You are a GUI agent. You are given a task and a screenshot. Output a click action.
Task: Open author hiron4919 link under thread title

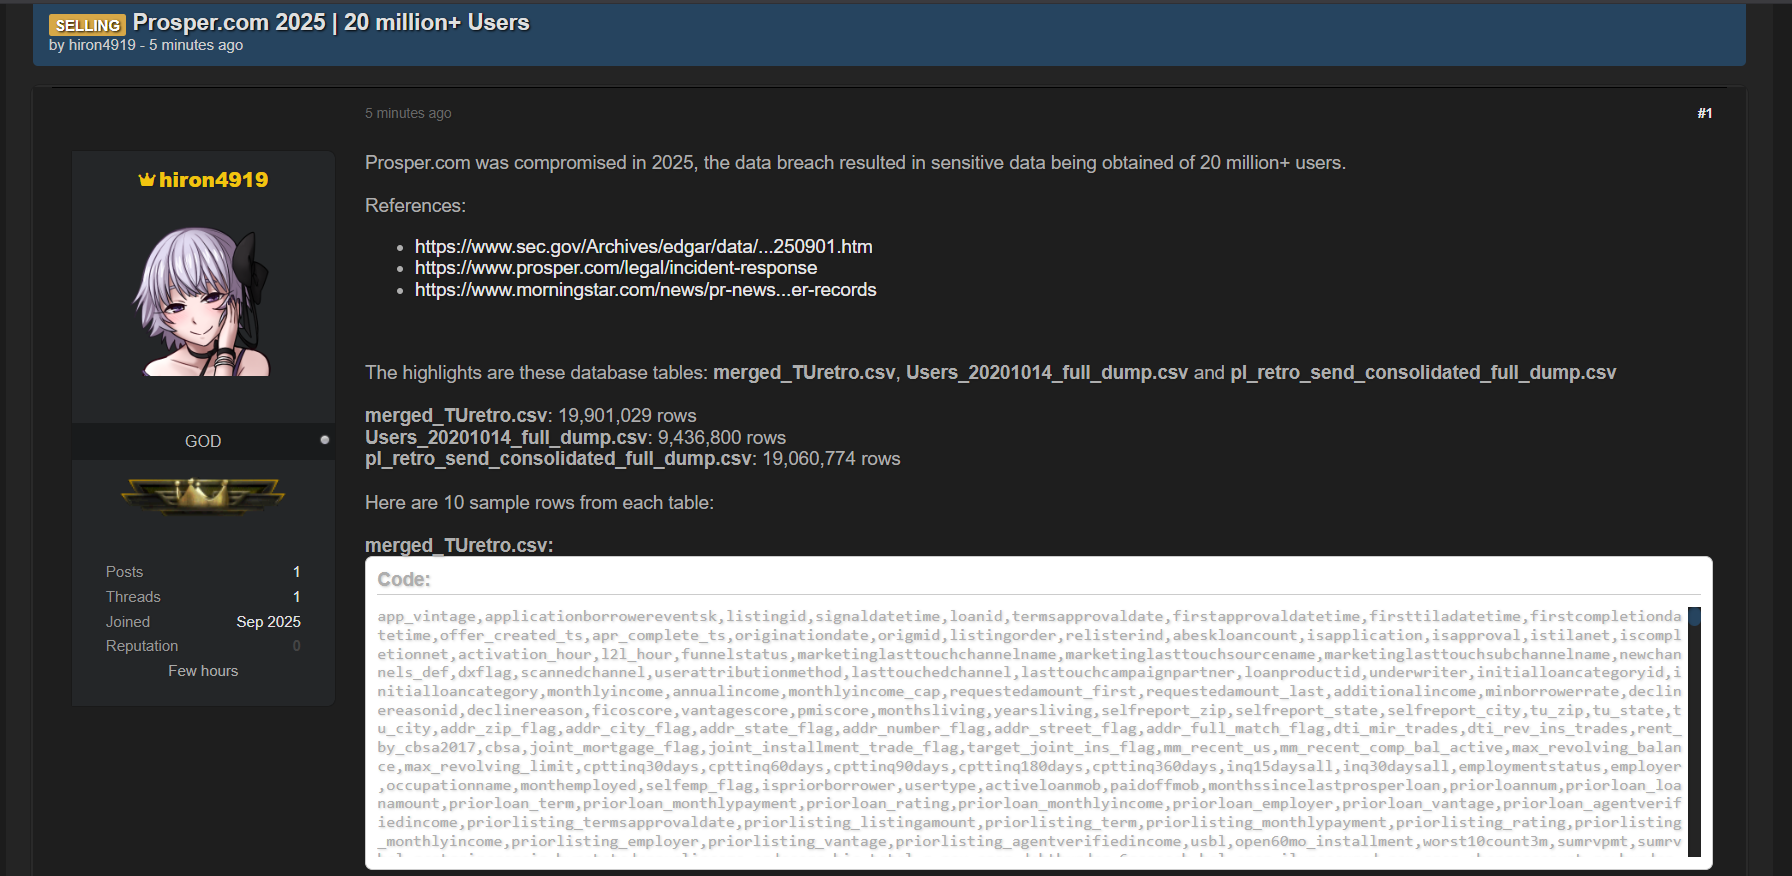pyautogui.click(x=102, y=45)
